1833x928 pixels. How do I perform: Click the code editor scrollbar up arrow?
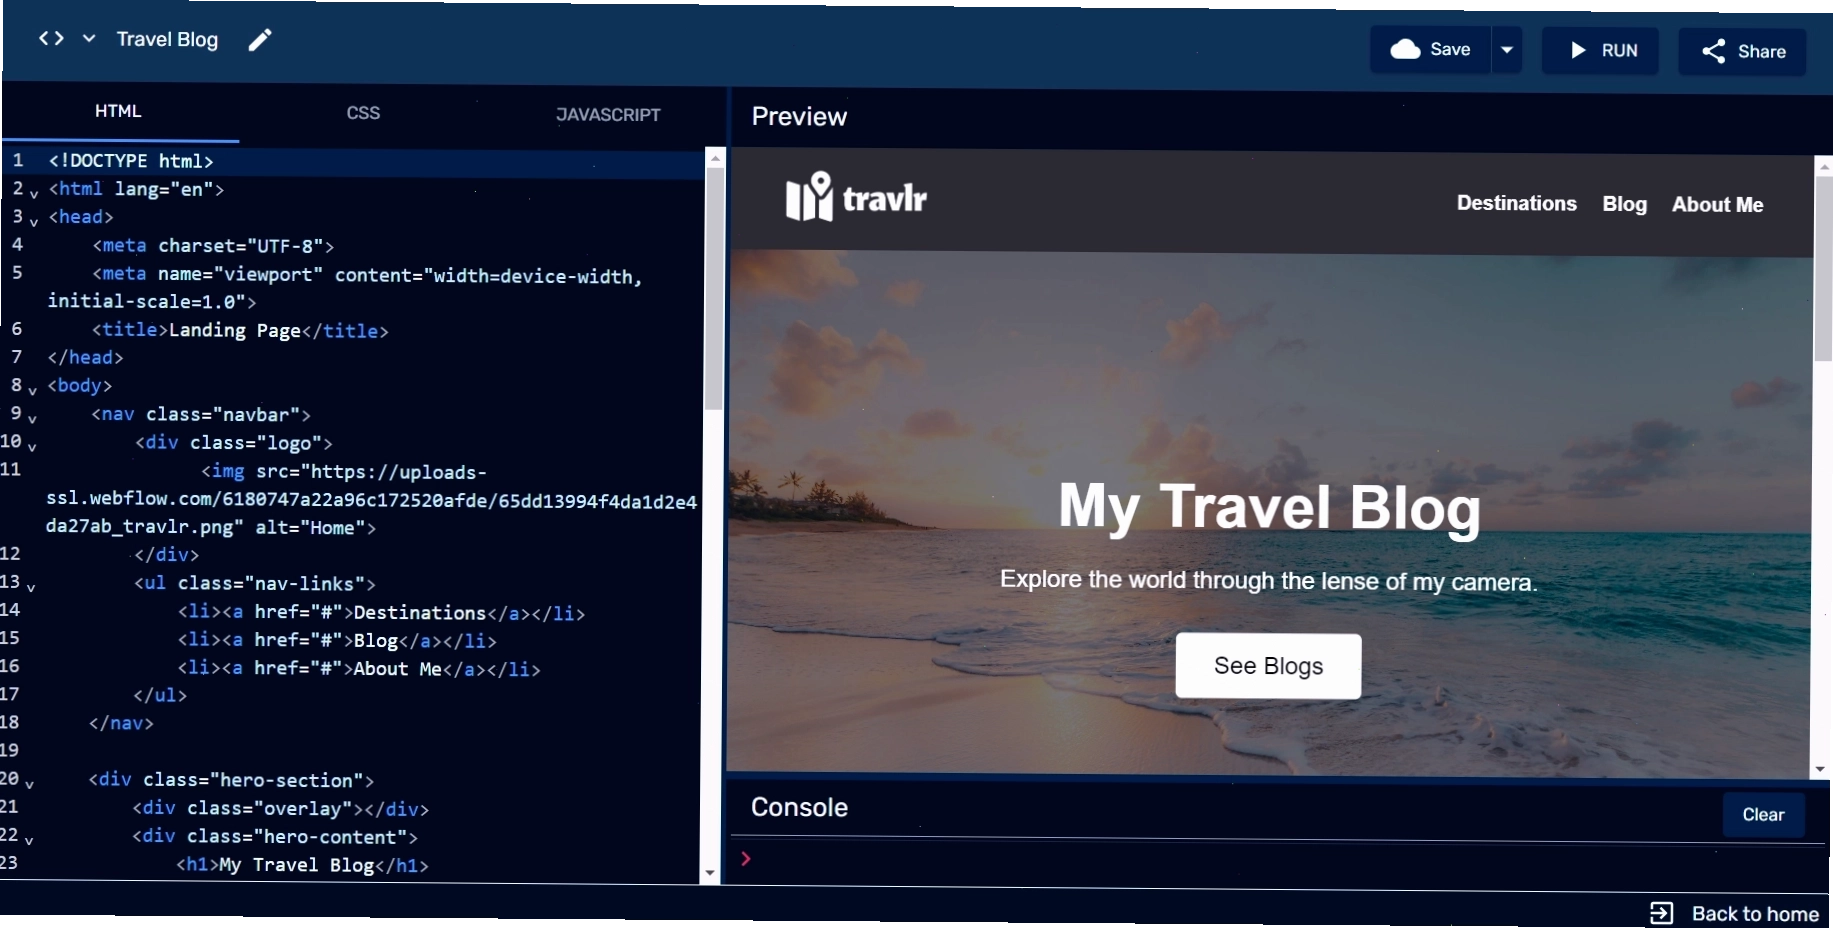714,157
